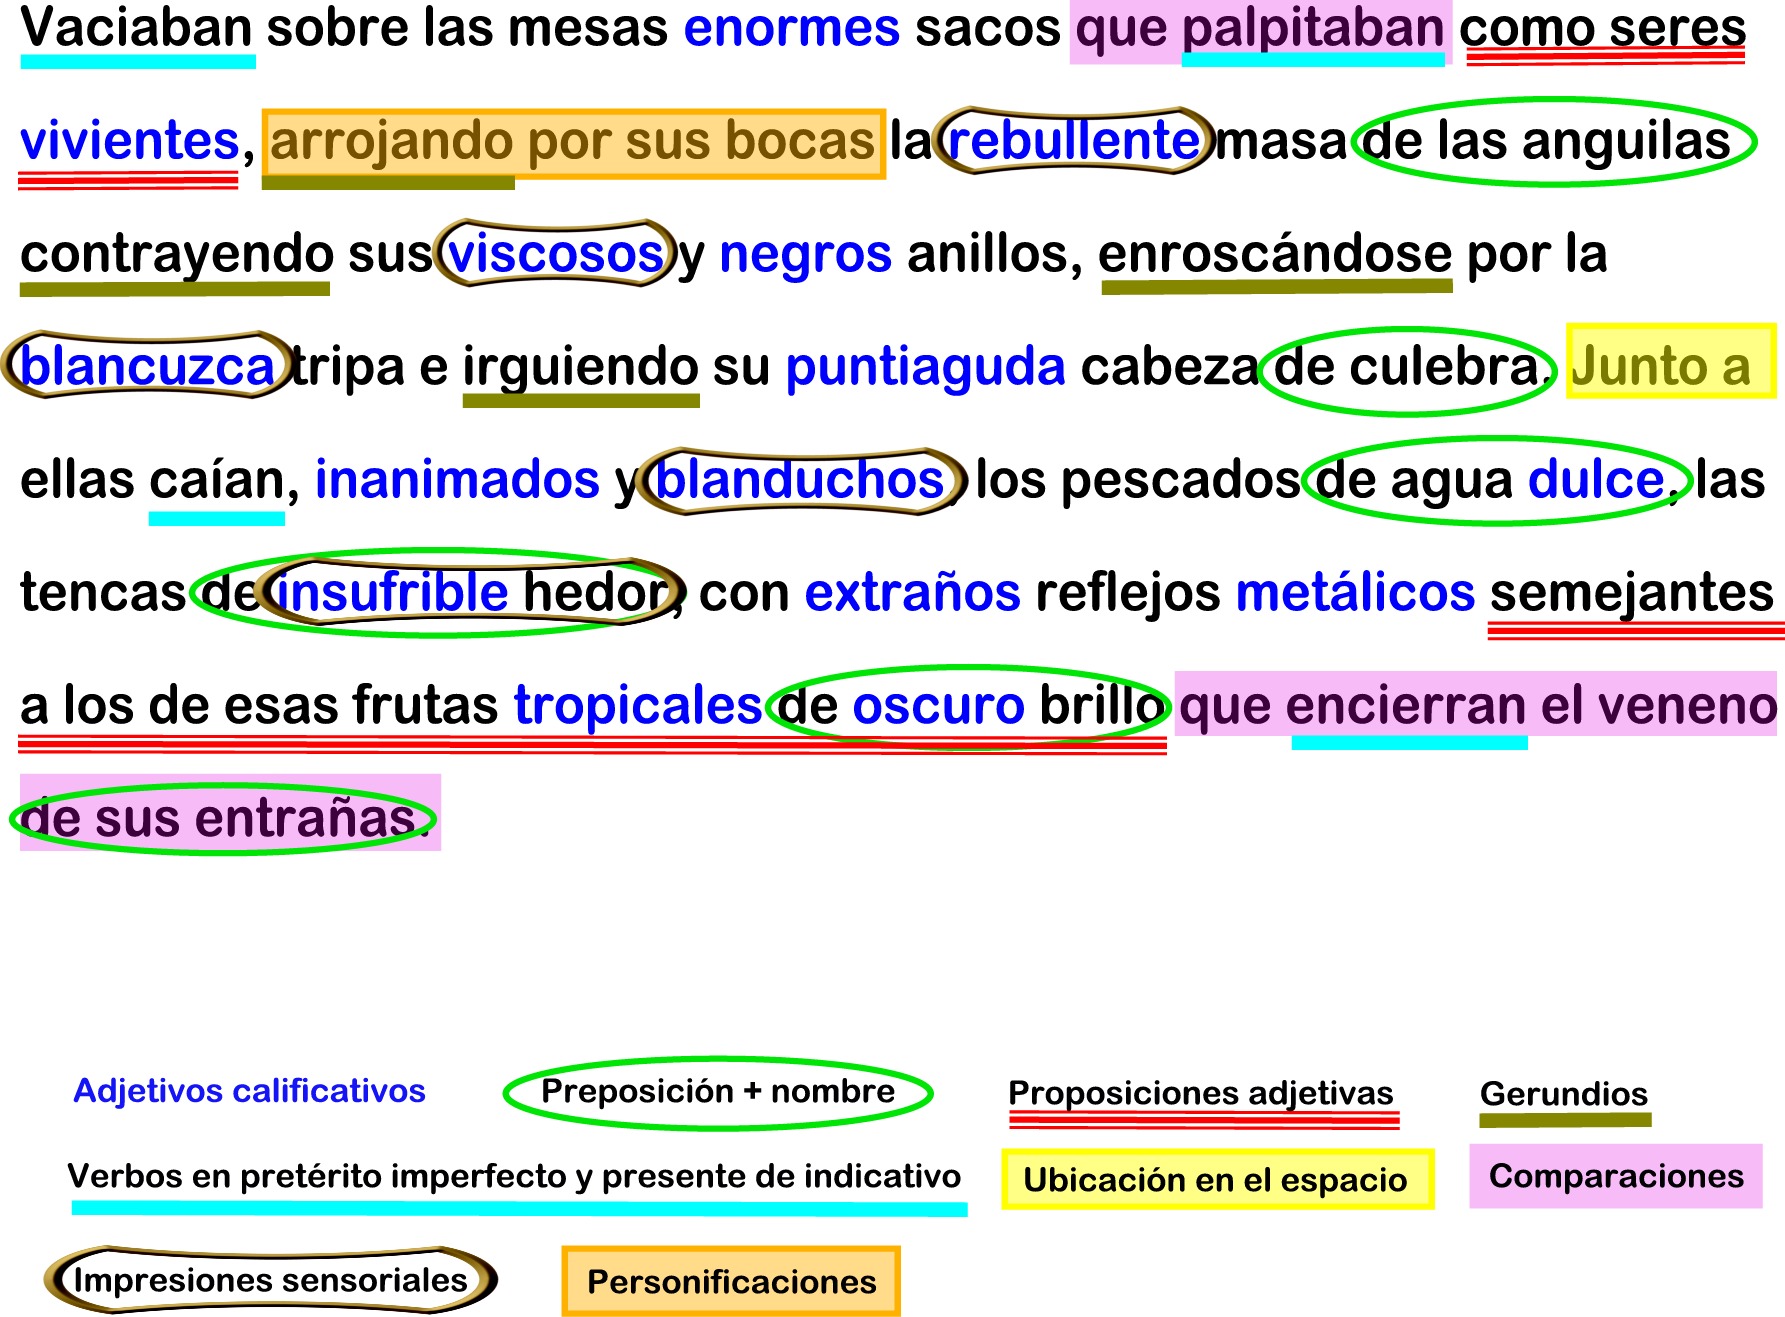The image size is (1785, 1317).
Task: Click the blue word 'inanimados'
Action: tap(457, 480)
